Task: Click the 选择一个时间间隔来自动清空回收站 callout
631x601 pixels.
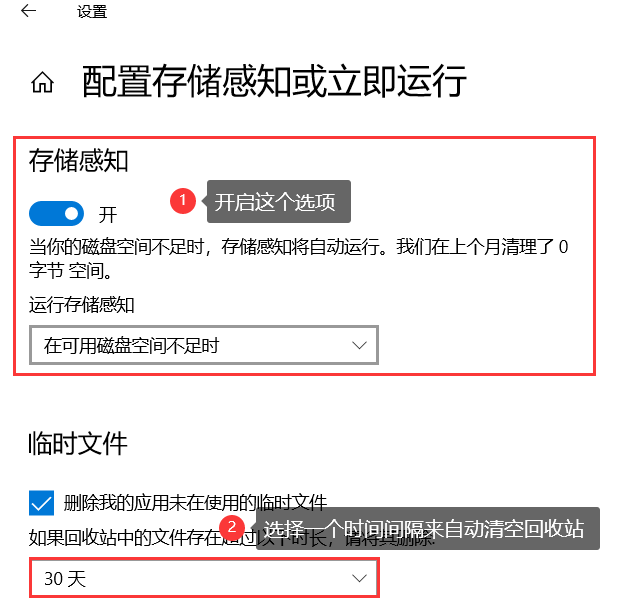Action: (x=427, y=529)
